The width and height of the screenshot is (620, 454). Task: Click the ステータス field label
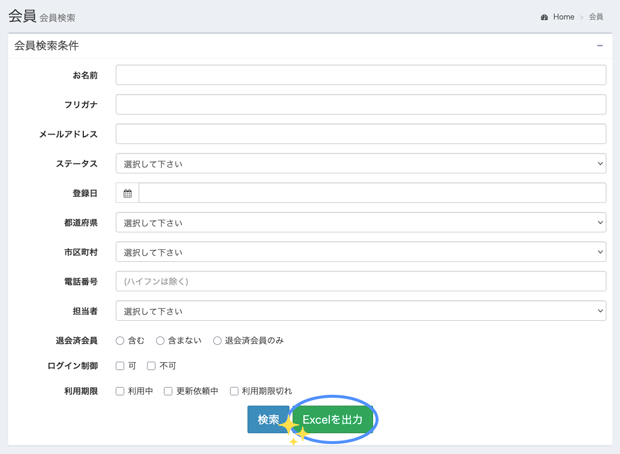[77, 163]
